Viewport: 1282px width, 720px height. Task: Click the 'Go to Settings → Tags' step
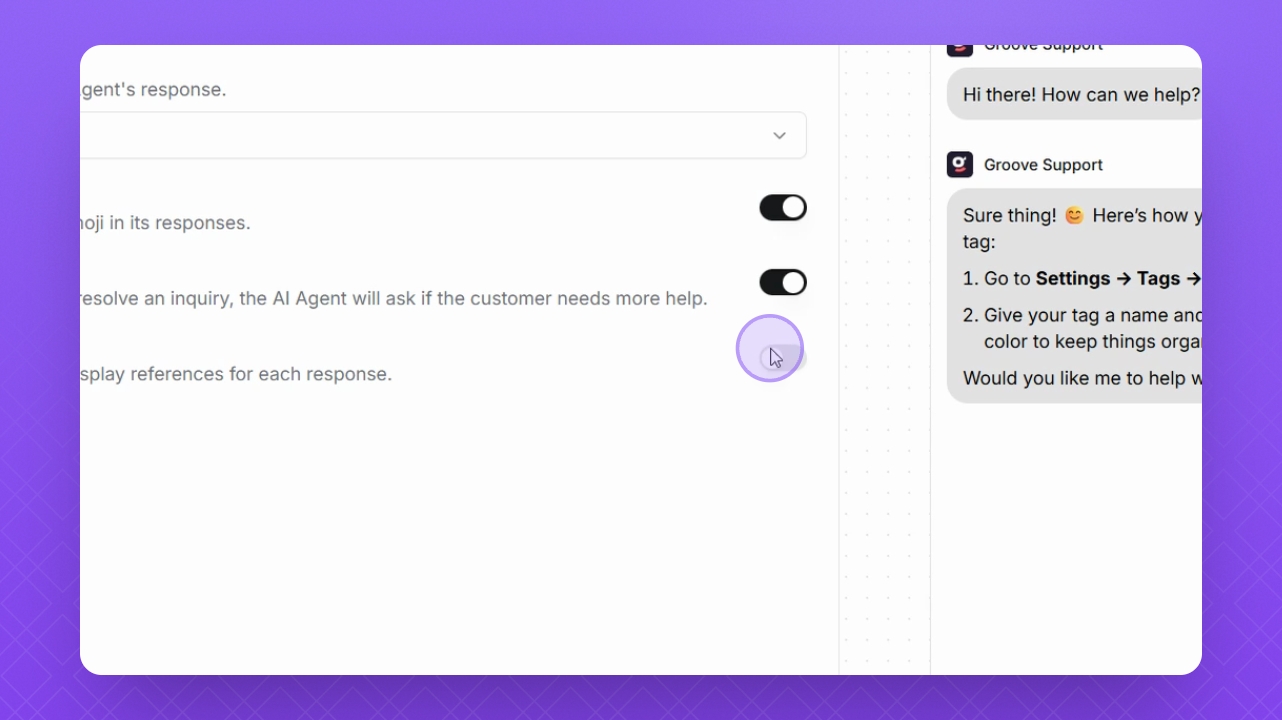click(x=1082, y=279)
